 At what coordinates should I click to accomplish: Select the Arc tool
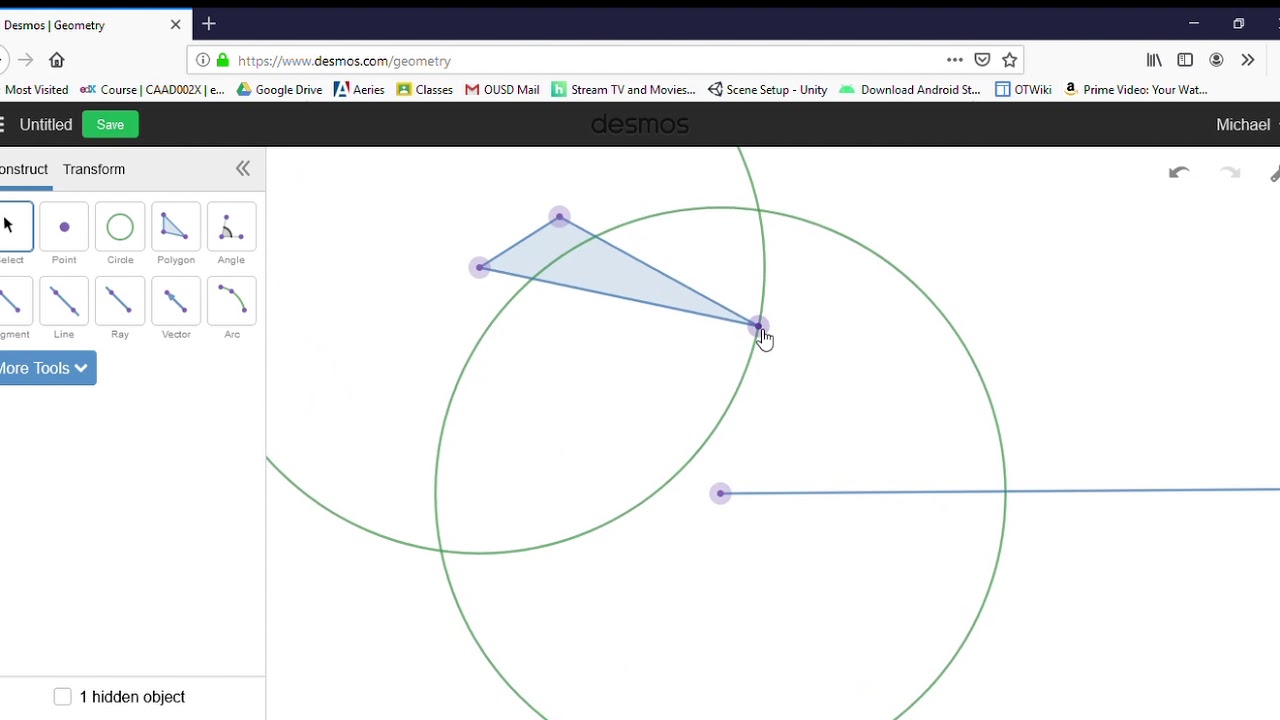pos(231,301)
